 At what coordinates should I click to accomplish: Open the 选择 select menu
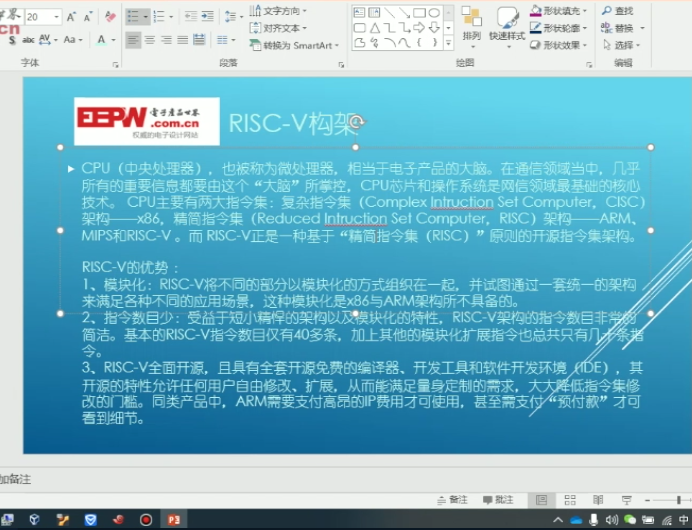point(621,45)
